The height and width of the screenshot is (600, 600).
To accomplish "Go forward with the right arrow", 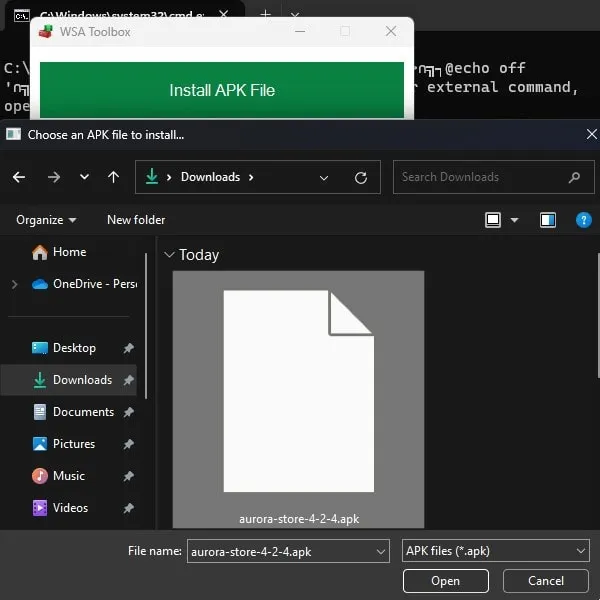I will point(54,177).
